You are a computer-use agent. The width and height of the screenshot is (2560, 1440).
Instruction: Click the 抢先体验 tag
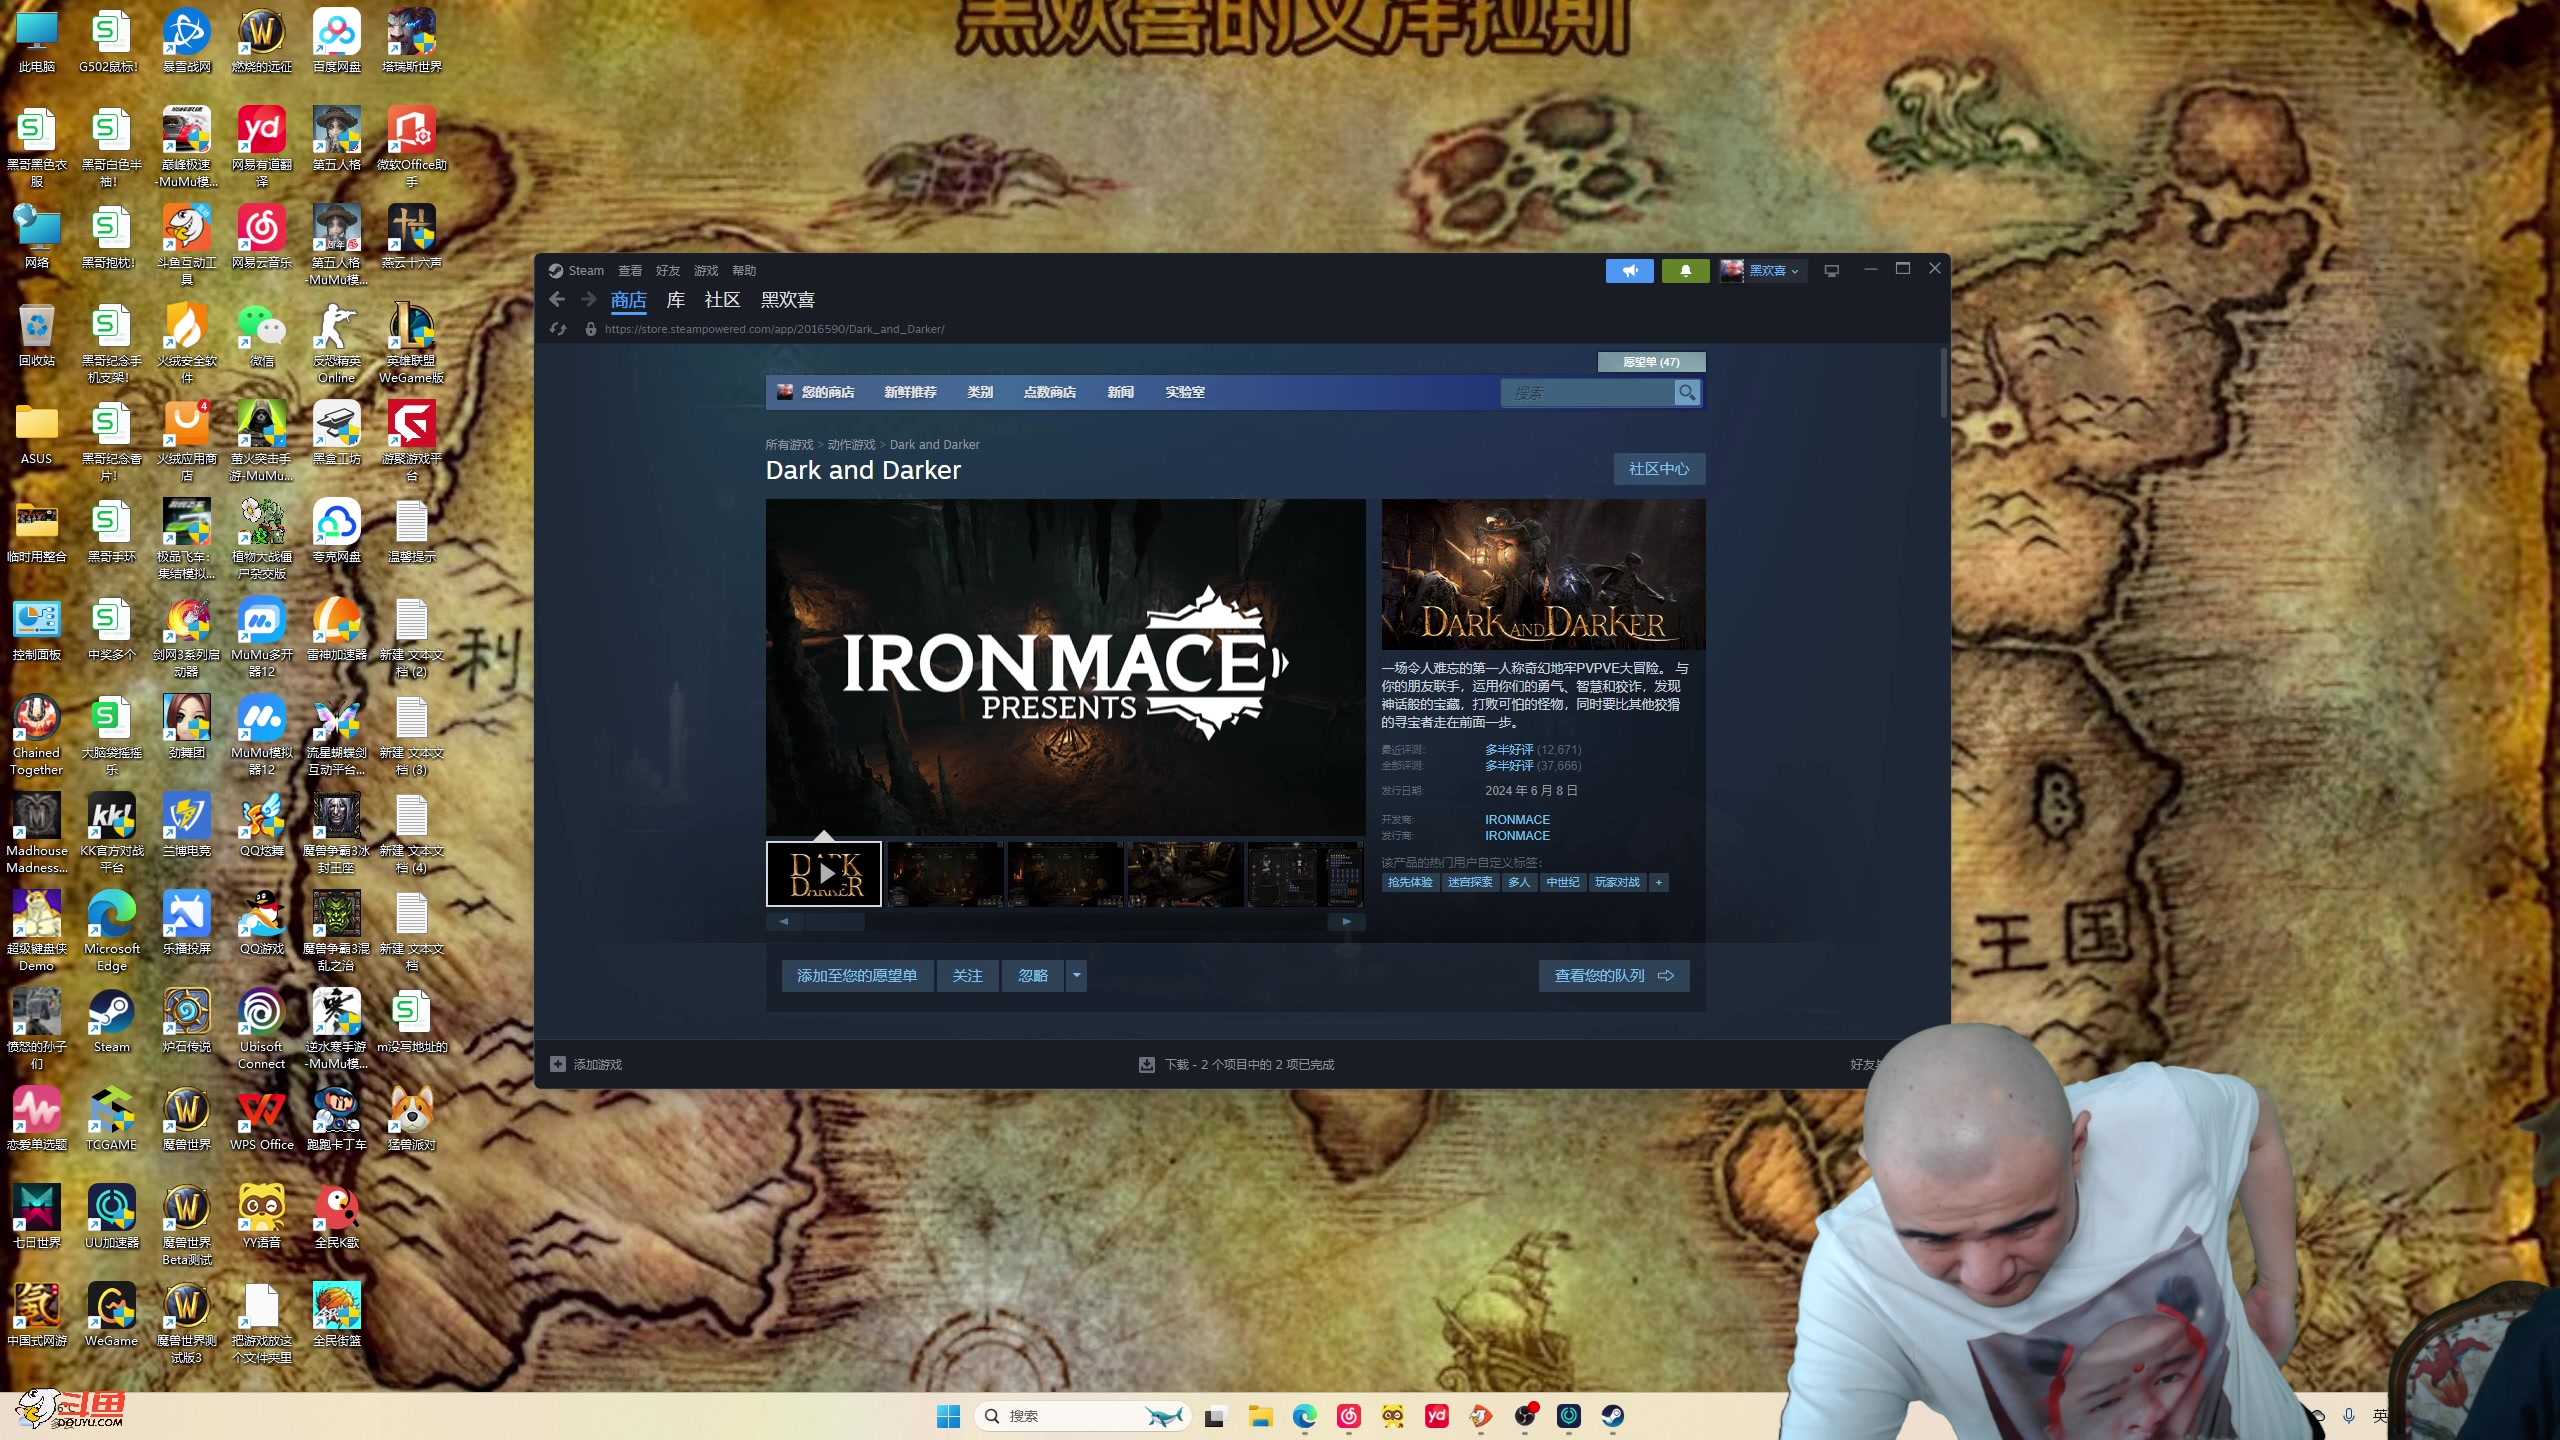pyautogui.click(x=1410, y=882)
